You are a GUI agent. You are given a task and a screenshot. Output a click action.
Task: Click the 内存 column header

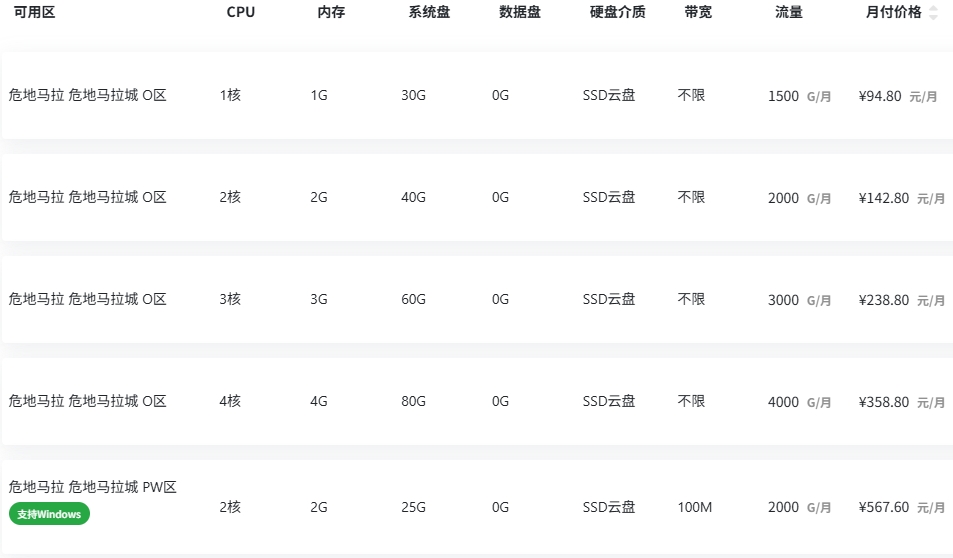(331, 12)
